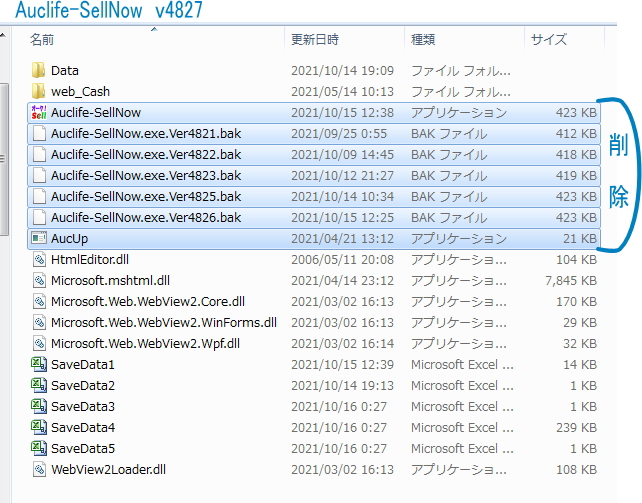Image resolution: width=642 pixels, height=503 pixels.
Task: Sort by the 更新日時 column header
Action: tap(315, 40)
